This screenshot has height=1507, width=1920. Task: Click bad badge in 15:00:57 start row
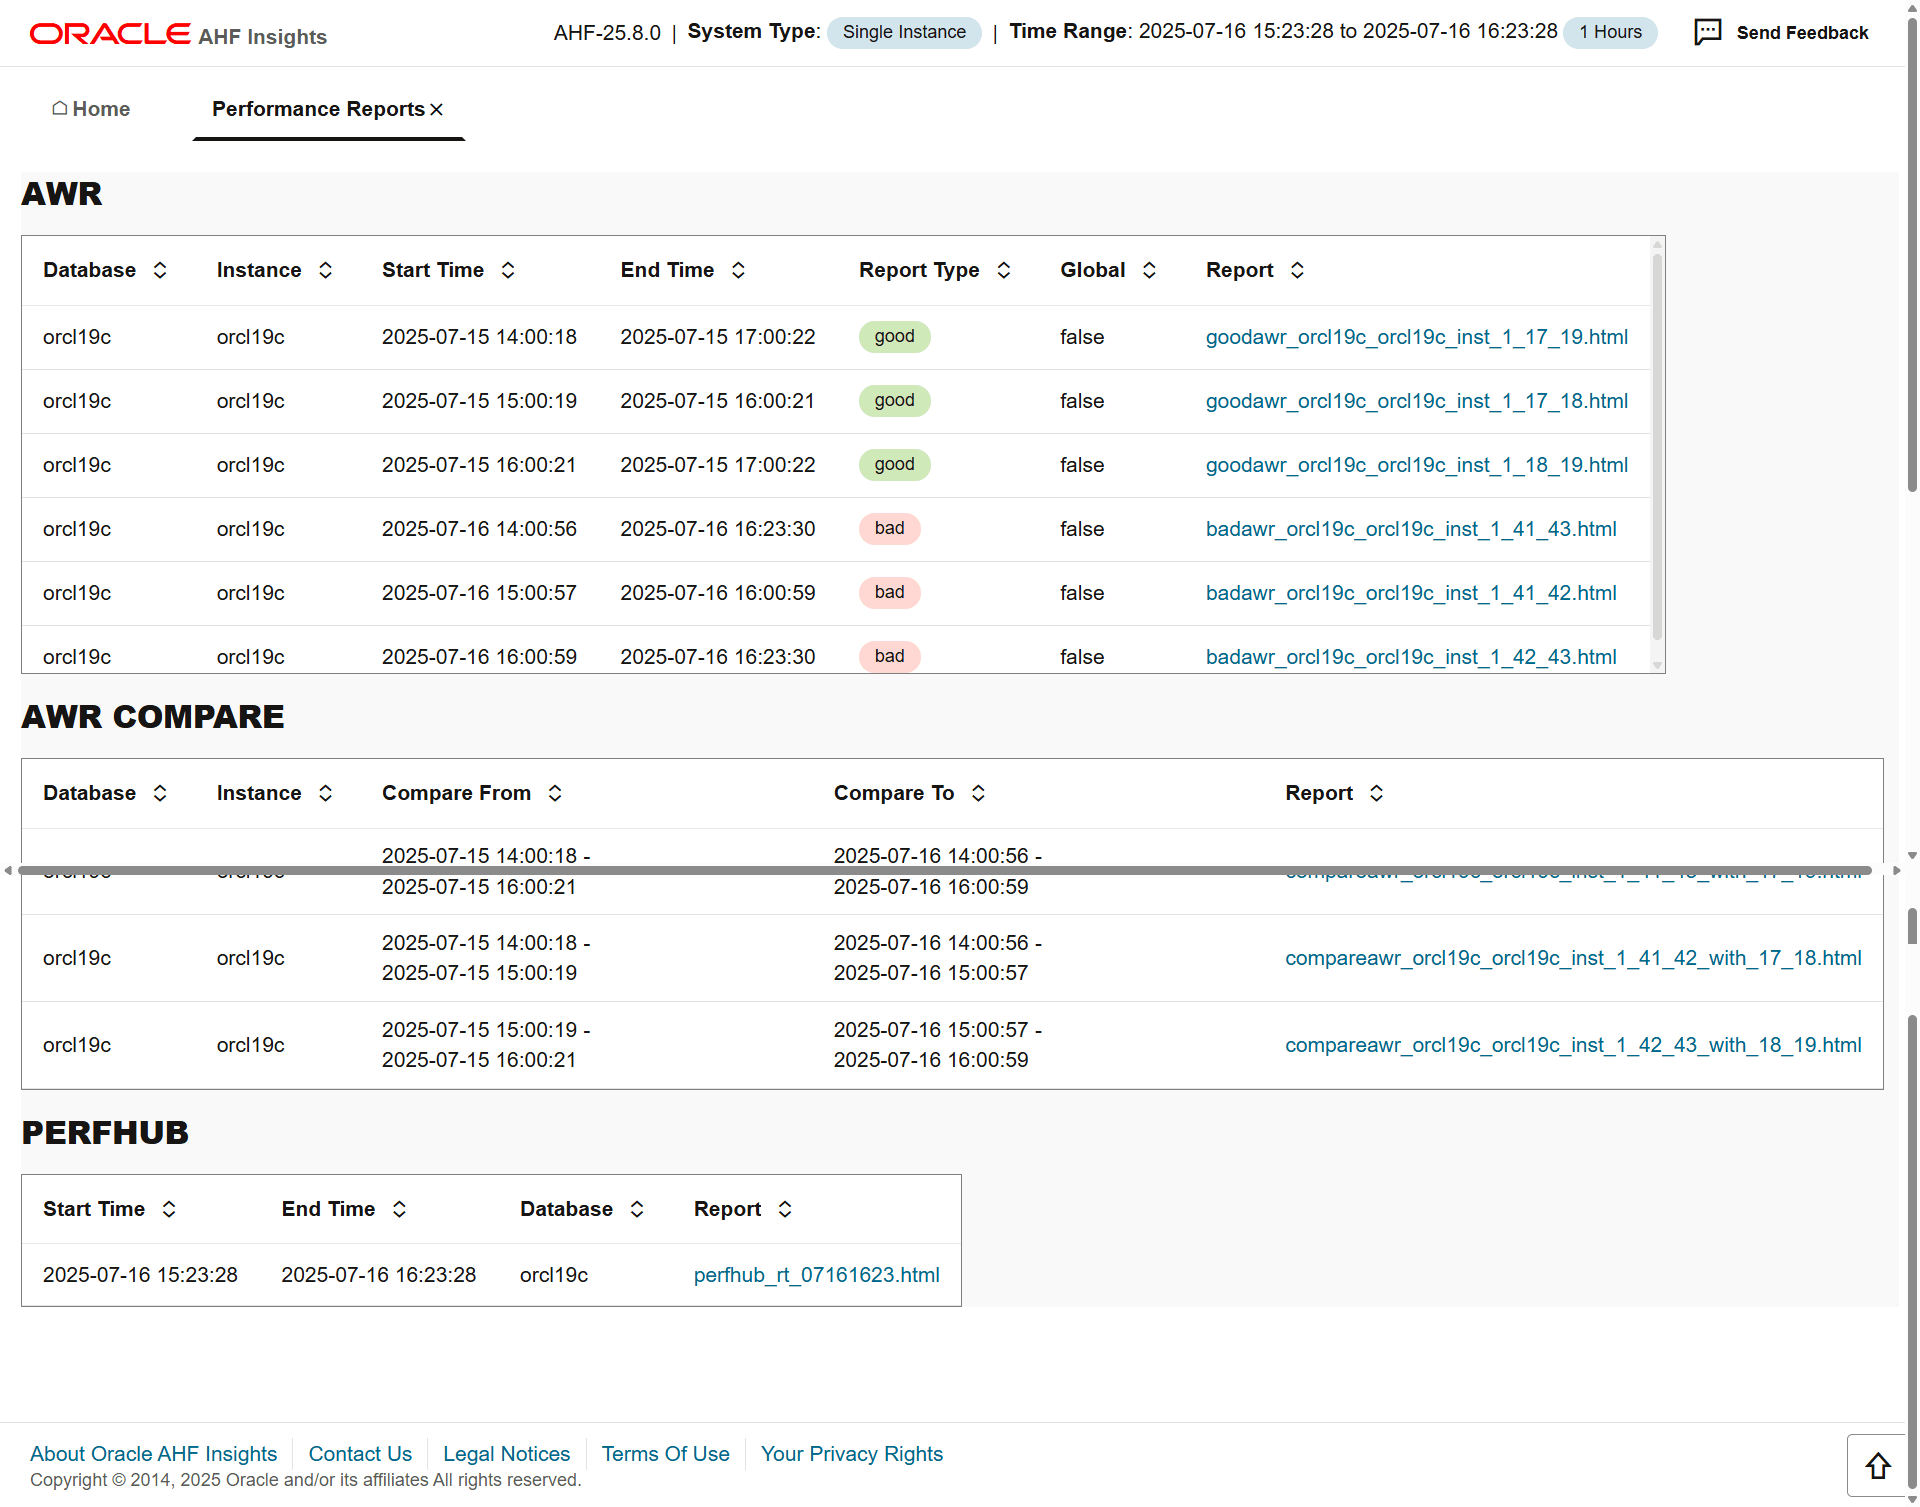(889, 593)
